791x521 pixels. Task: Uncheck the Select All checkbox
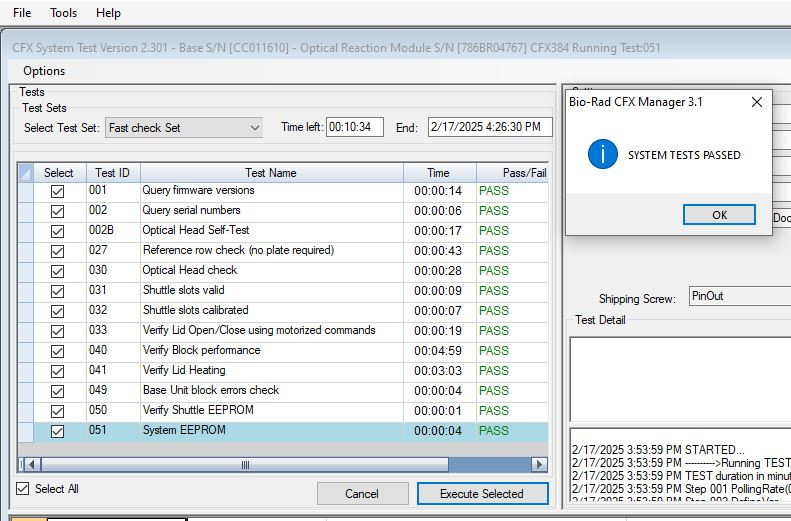tap(23, 489)
